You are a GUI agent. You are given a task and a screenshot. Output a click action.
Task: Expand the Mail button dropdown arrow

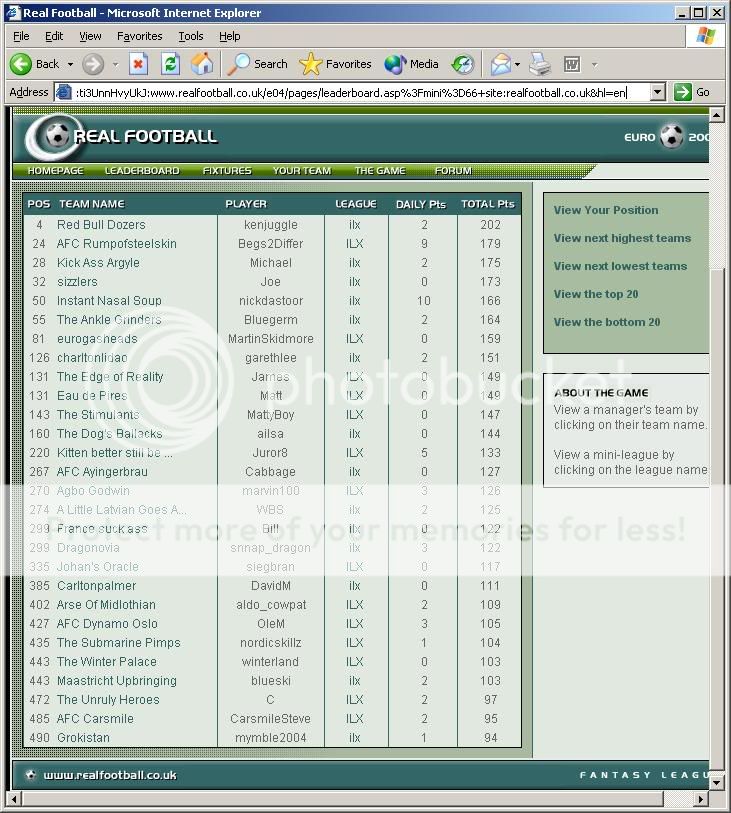517,64
